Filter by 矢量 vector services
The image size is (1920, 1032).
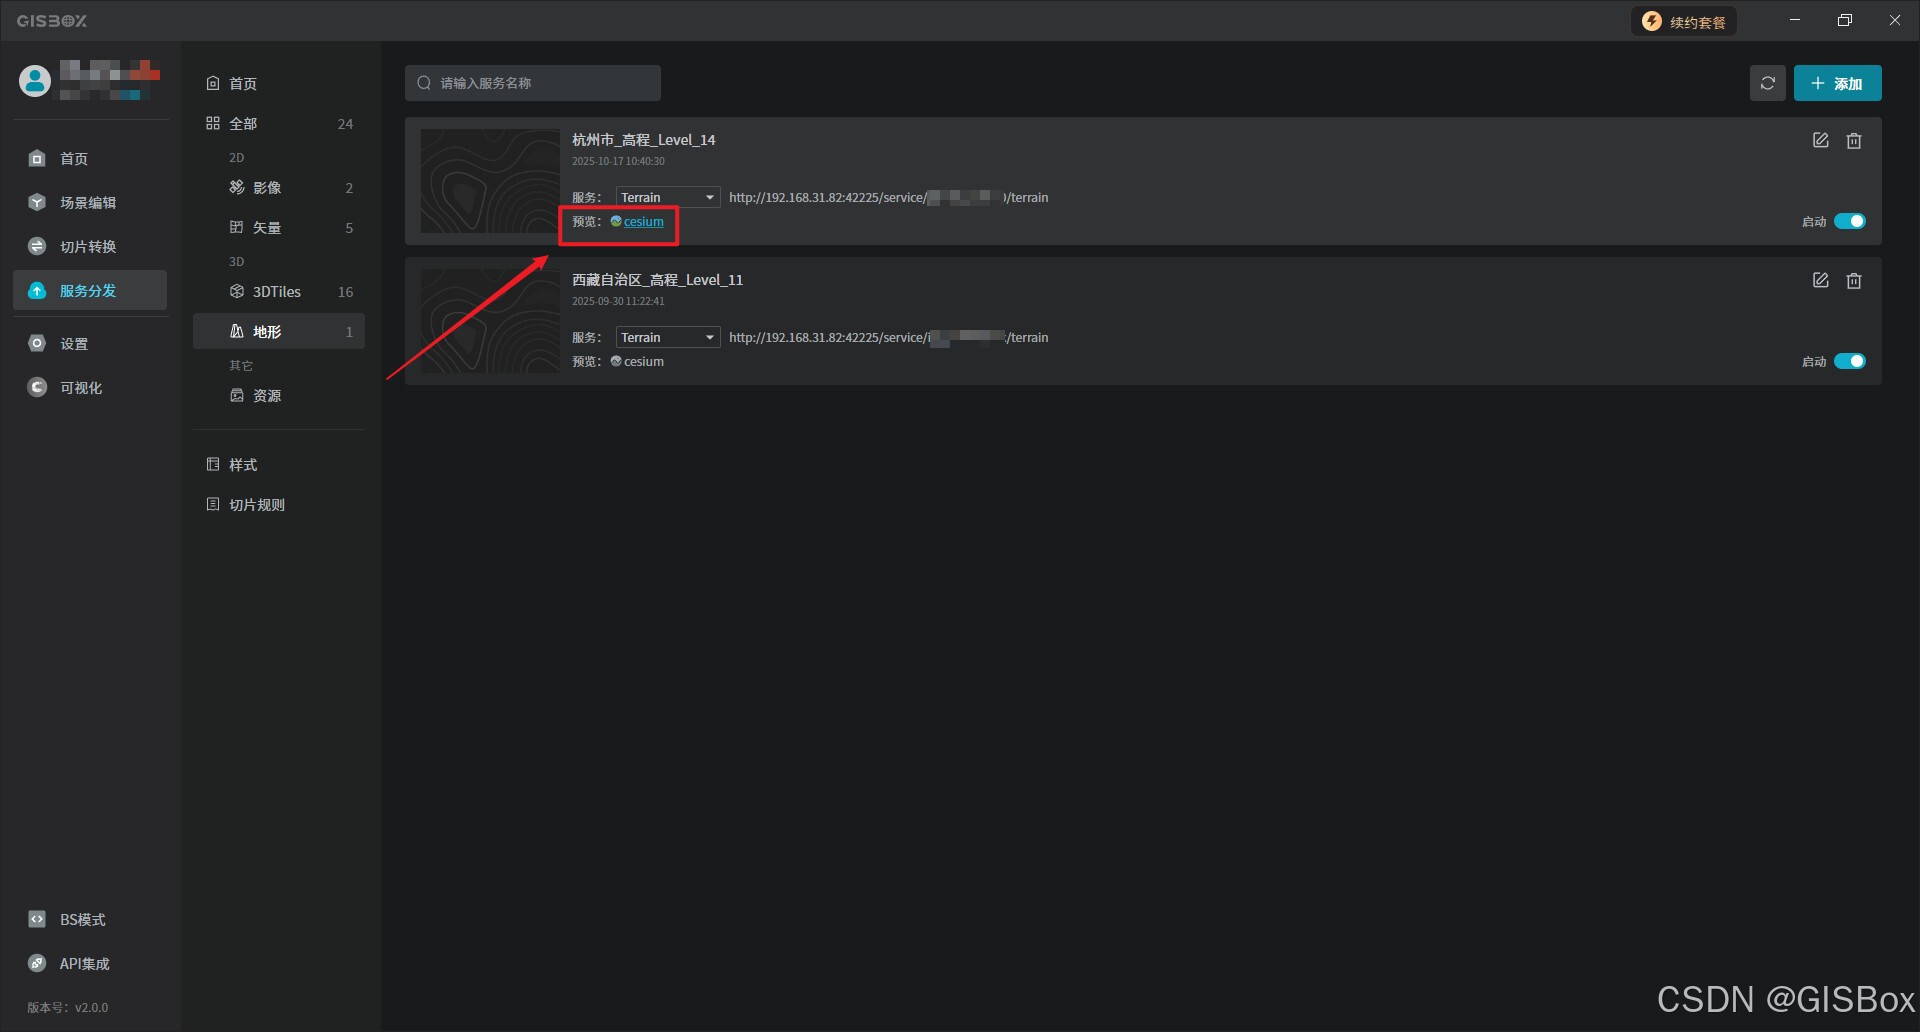tap(279, 228)
